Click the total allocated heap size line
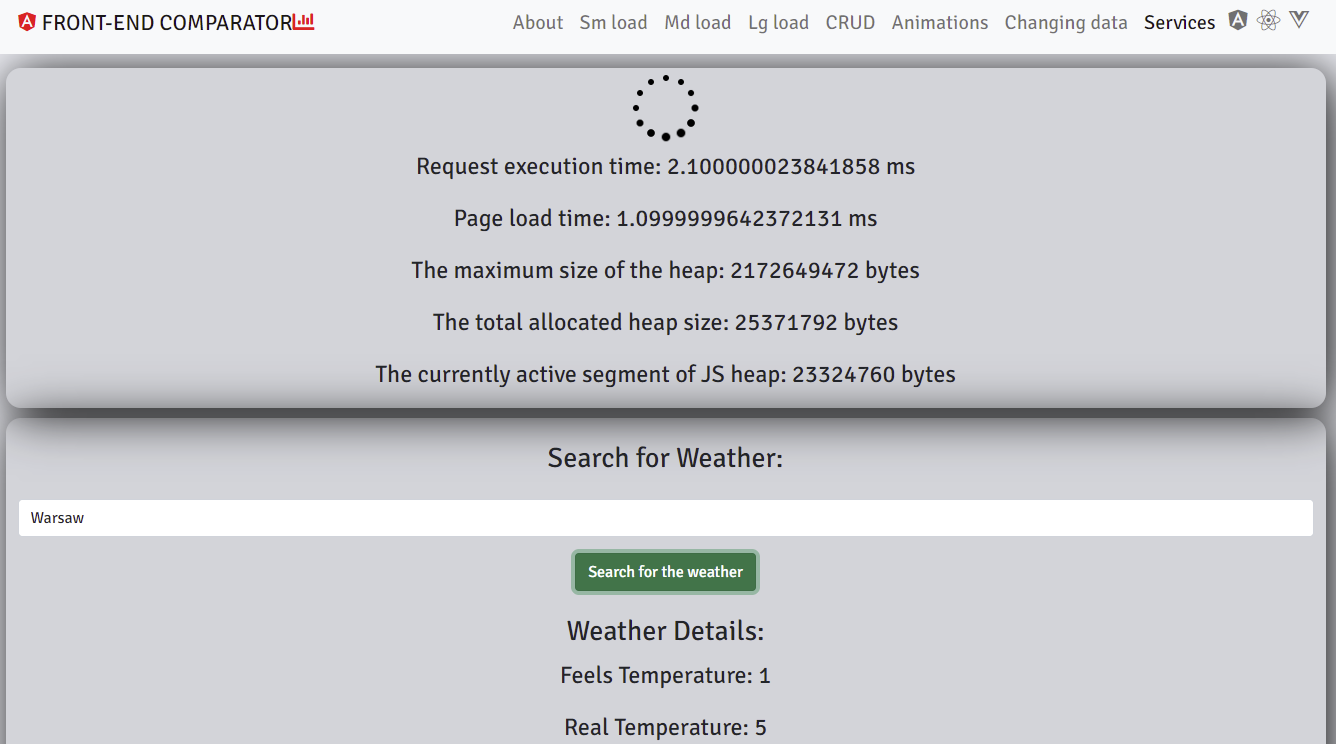The image size is (1336, 744). 665,323
